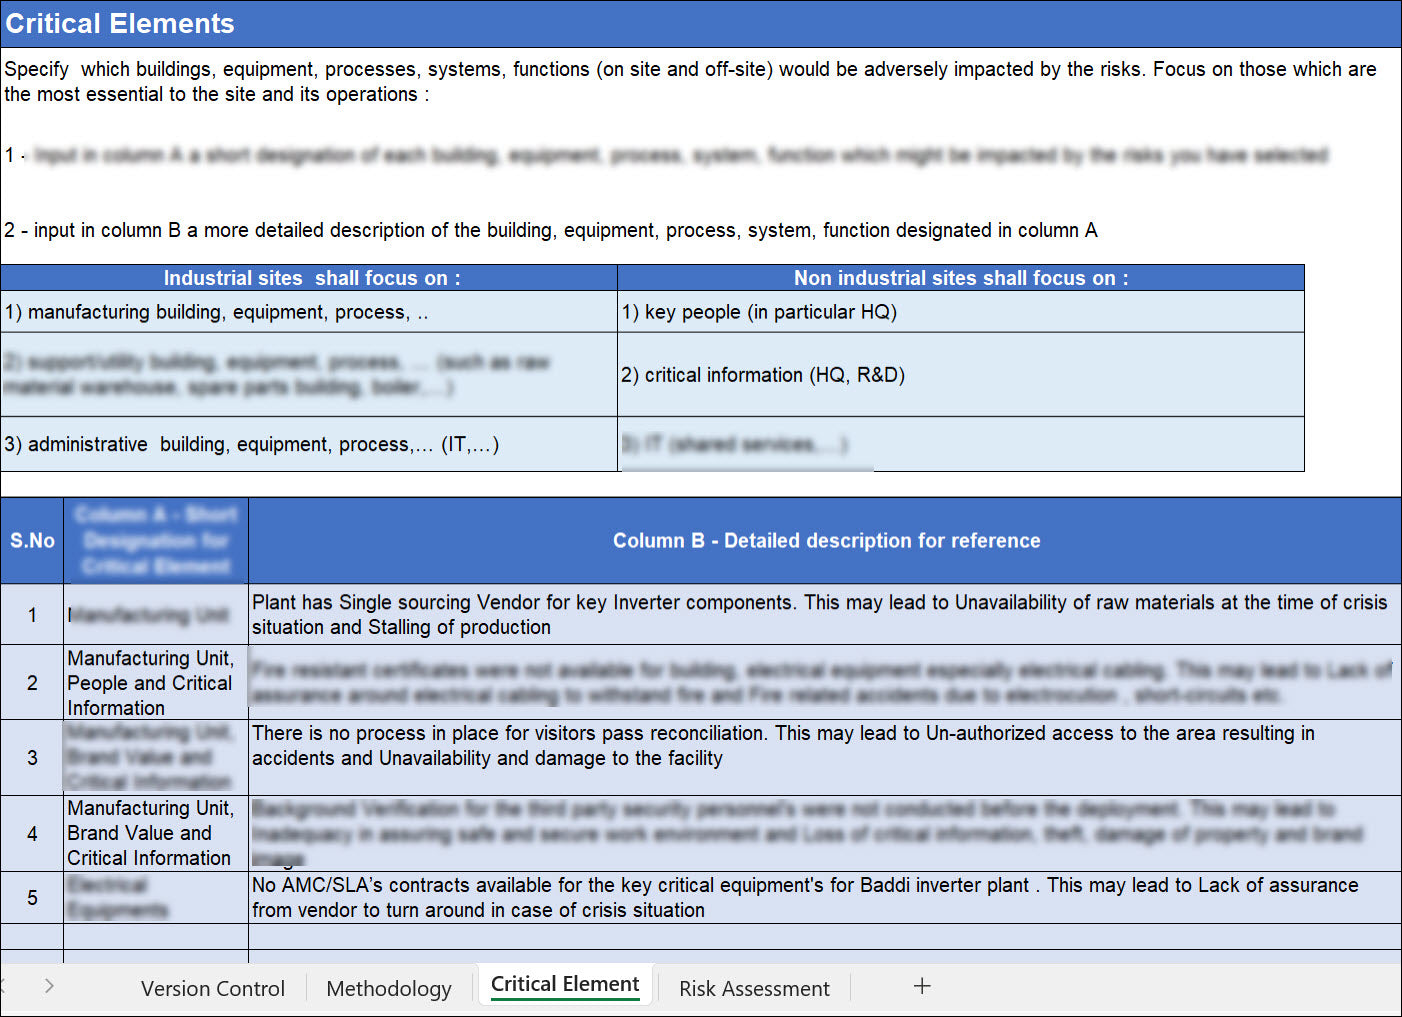Switch to the Methodology sheet tab
Screen dimensions: 1402x1017
coord(388,988)
